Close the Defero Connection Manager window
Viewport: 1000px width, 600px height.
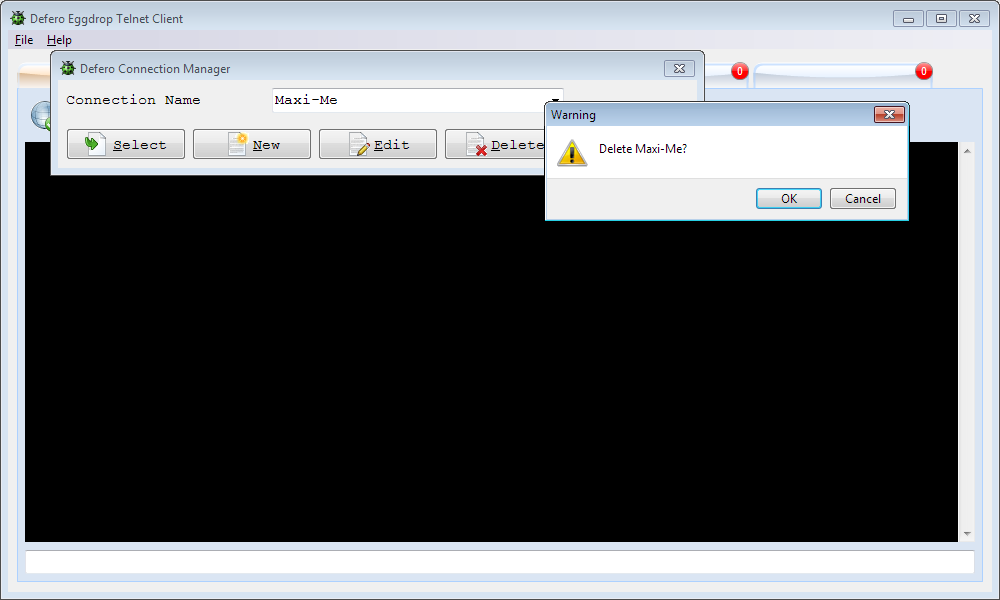pos(679,68)
